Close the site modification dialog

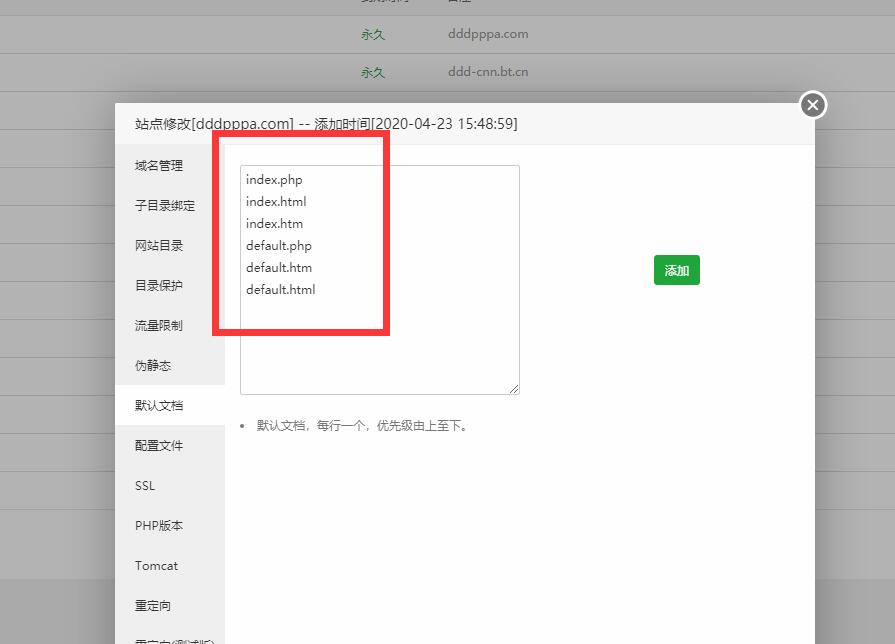coord(812,104)
